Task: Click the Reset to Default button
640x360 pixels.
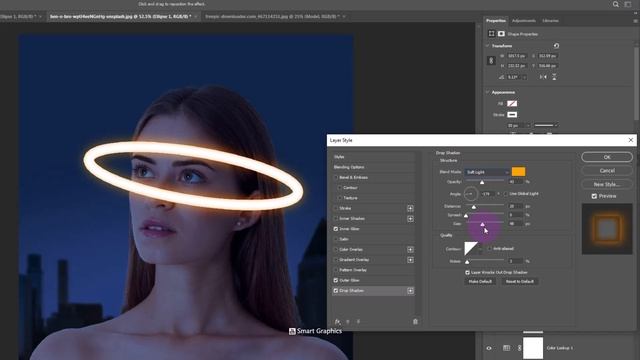Action: point(520,282)
